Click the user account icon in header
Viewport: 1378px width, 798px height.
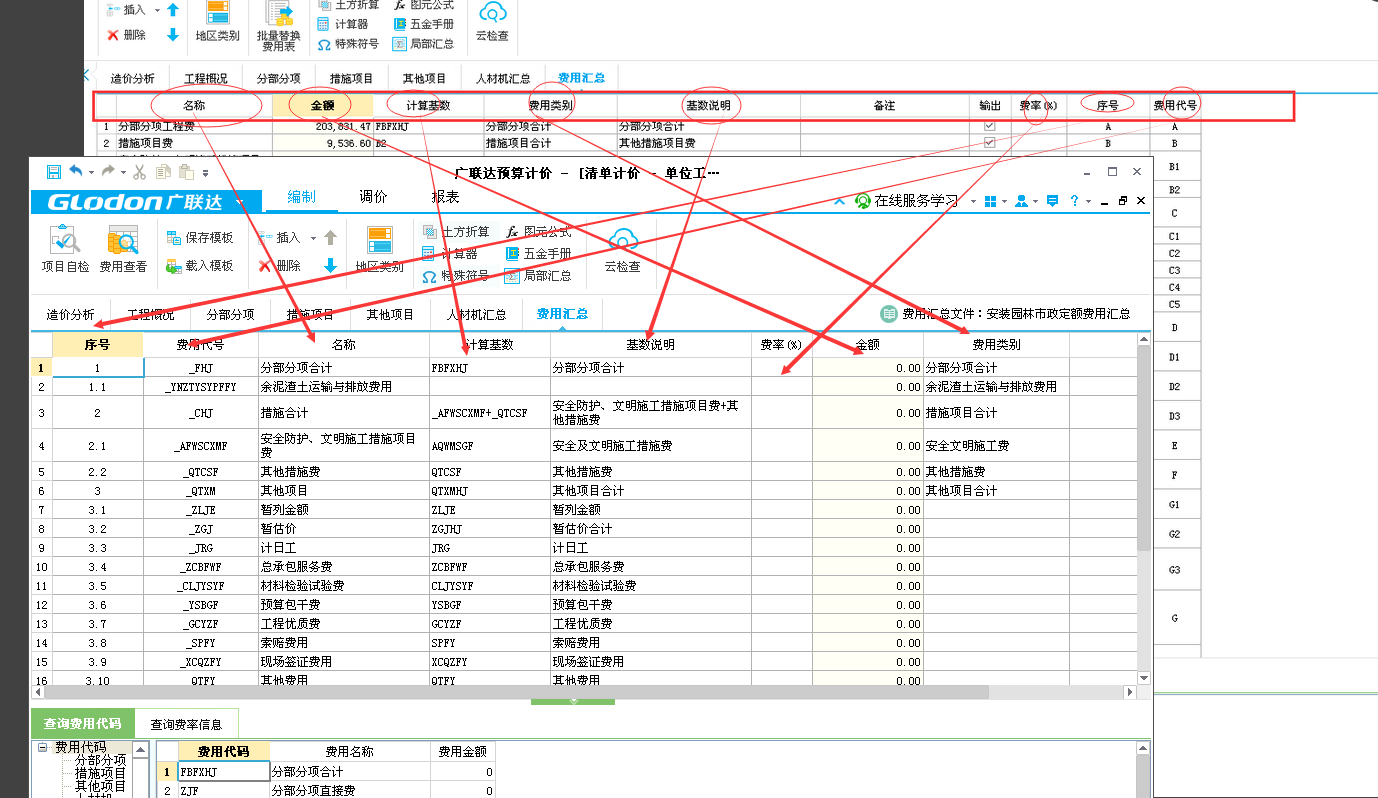pyautogui.click(x=1021, y=201)
